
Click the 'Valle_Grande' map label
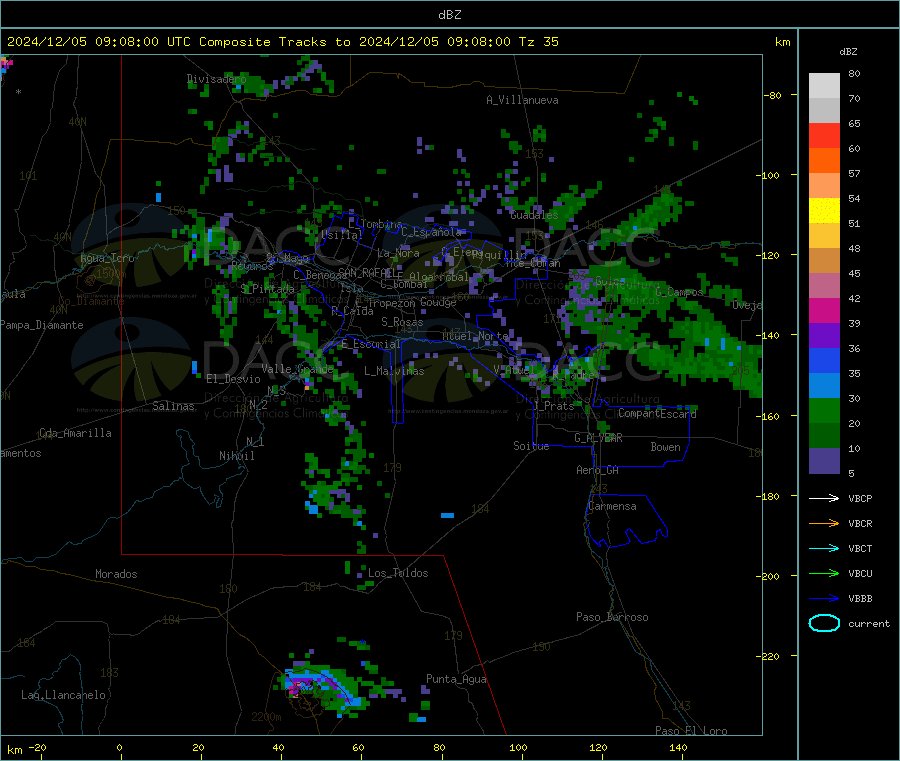(297, 369)
